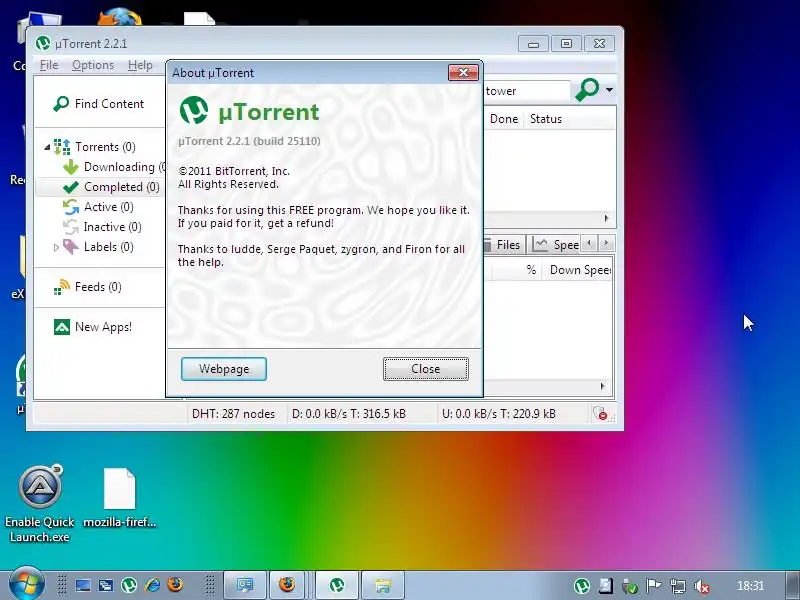Switch to Firefox taskbar button
800x600 pixels.
[x=287, y=585]
